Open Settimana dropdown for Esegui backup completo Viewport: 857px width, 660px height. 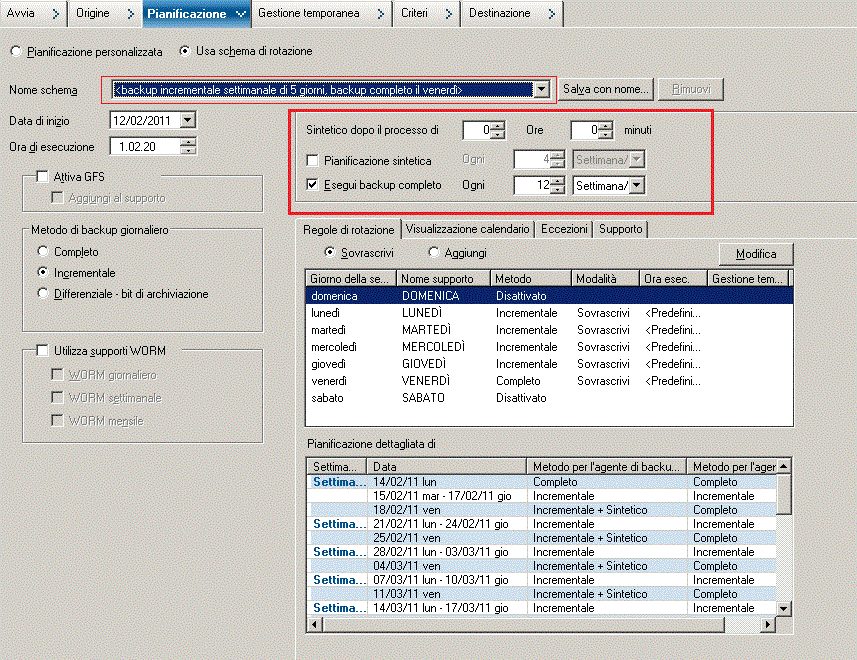point(635,185)
